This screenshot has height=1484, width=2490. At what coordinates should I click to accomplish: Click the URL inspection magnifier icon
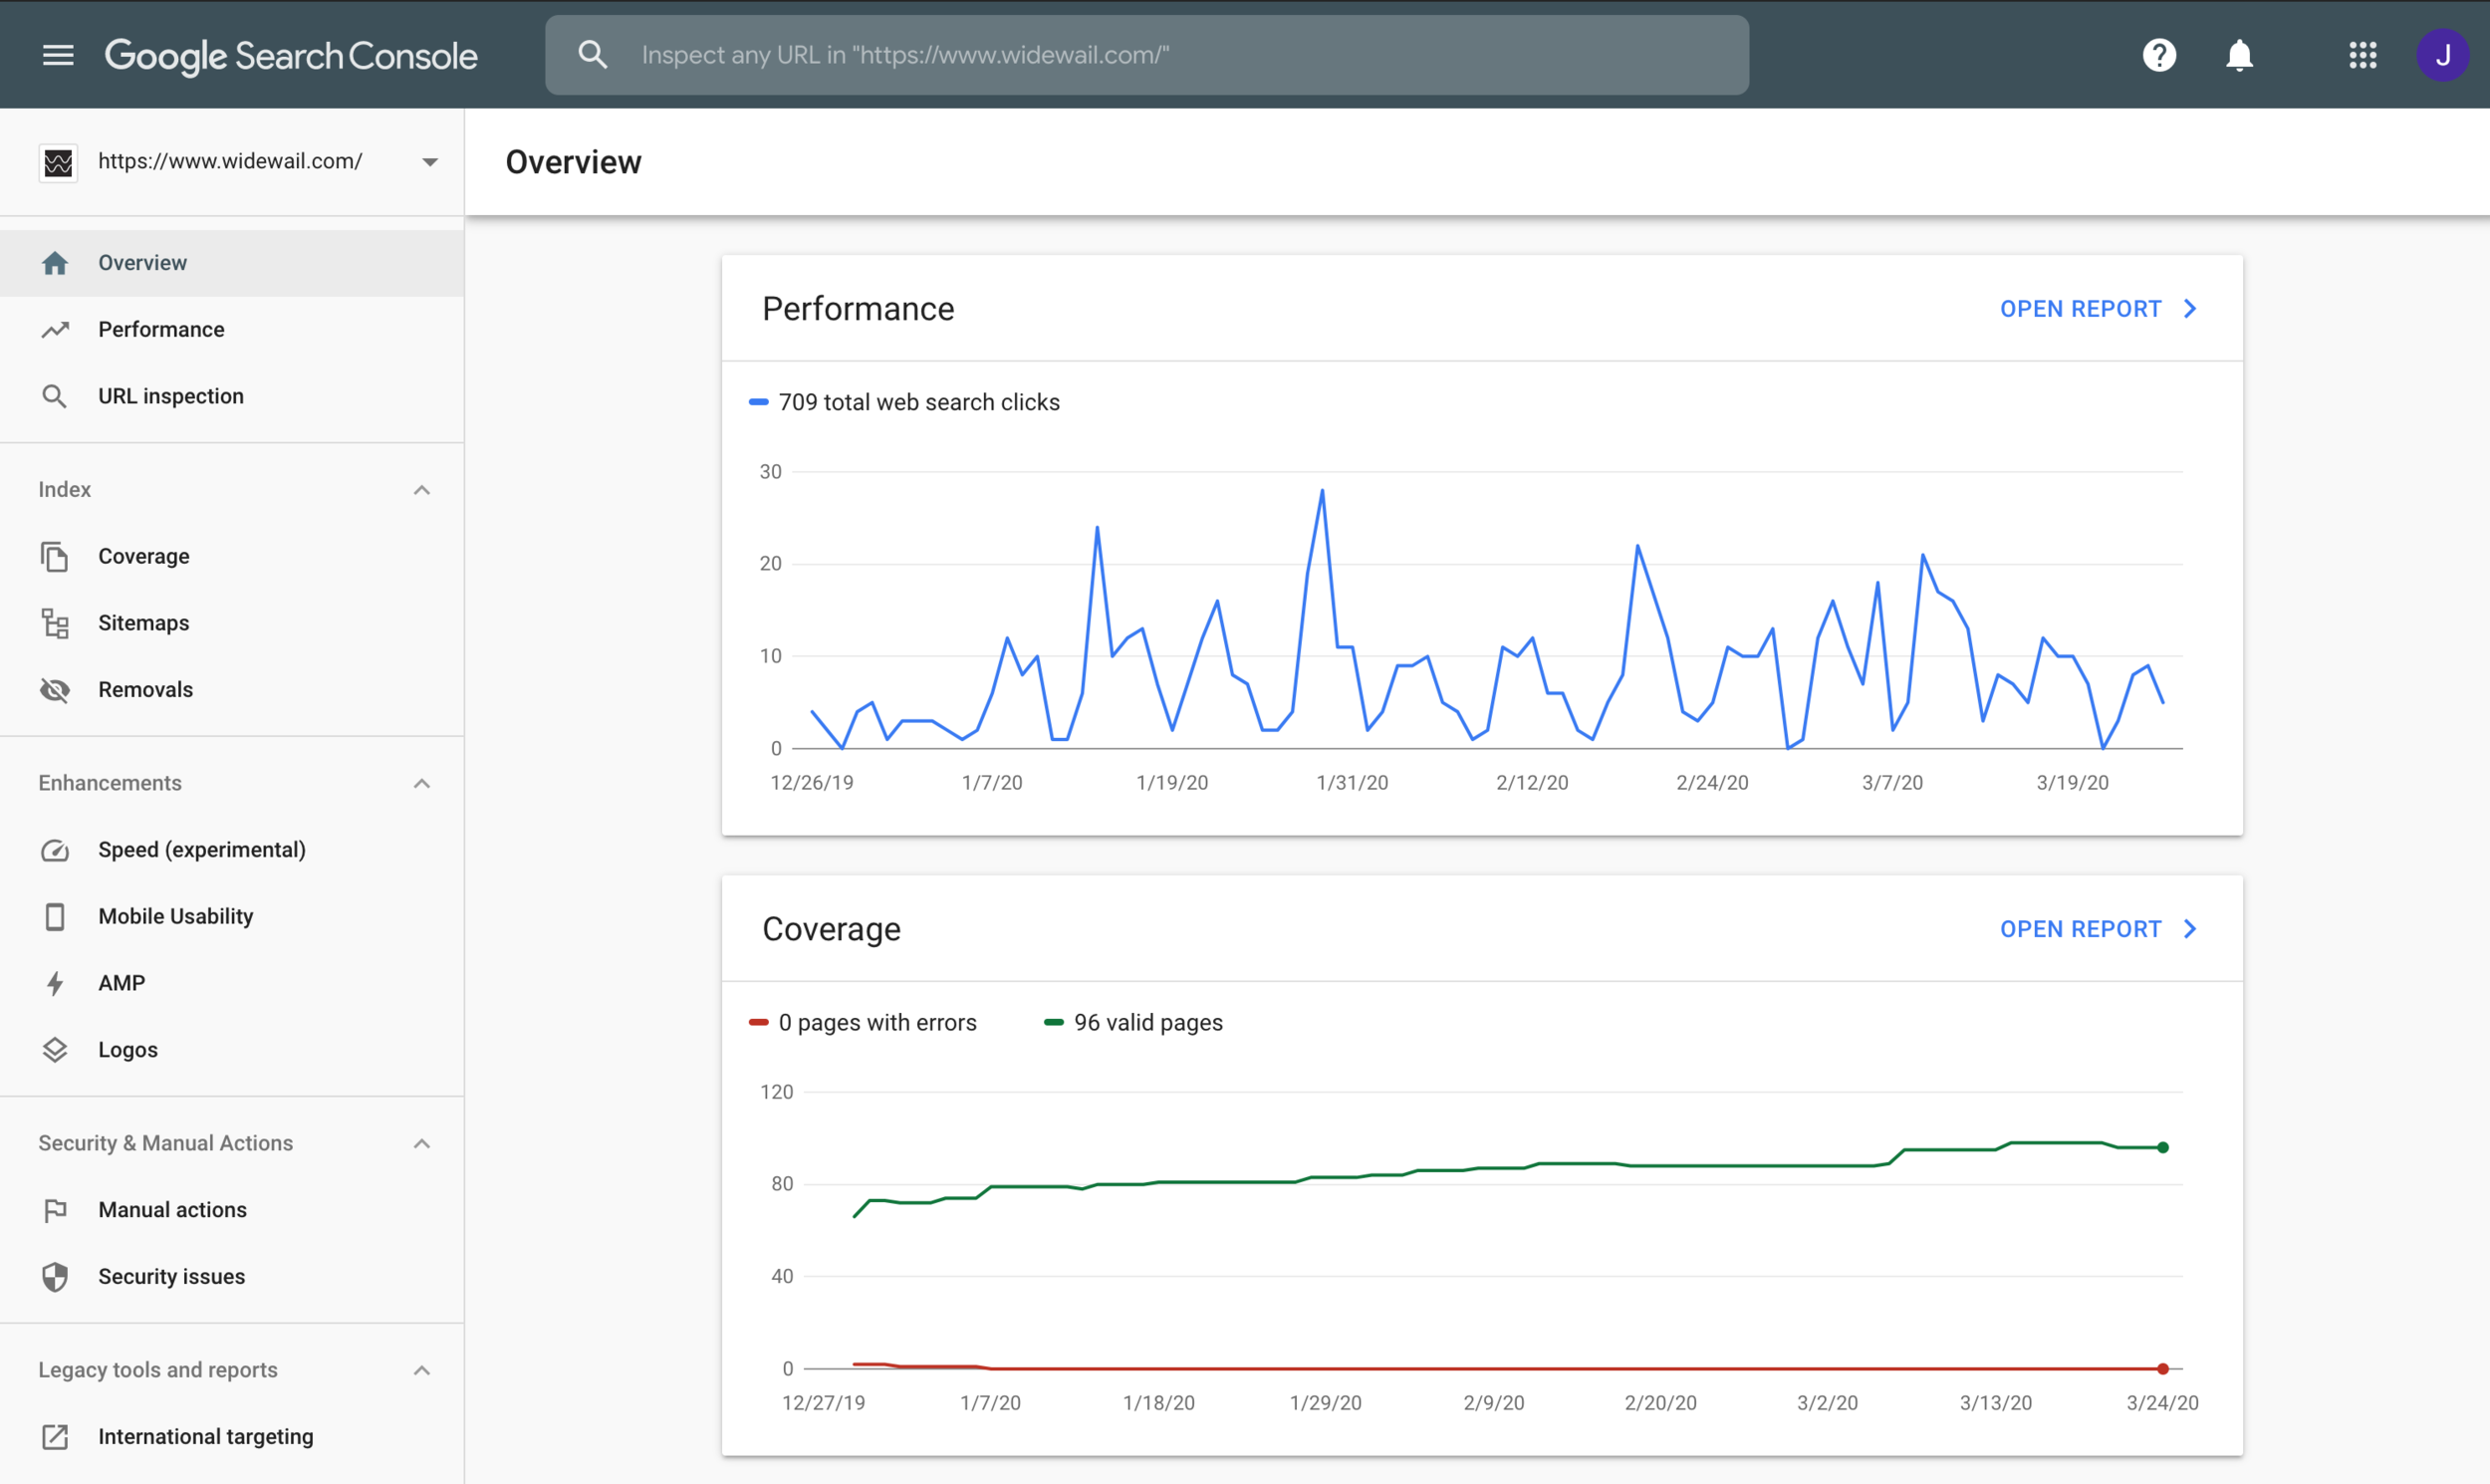(x=55, y=397)
